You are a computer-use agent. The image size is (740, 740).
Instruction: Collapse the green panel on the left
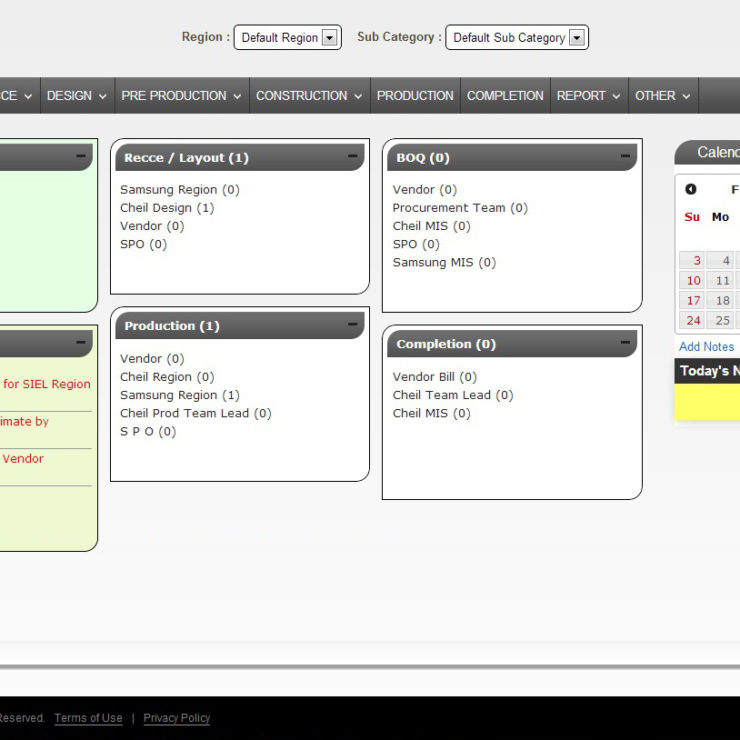(80, 157)
